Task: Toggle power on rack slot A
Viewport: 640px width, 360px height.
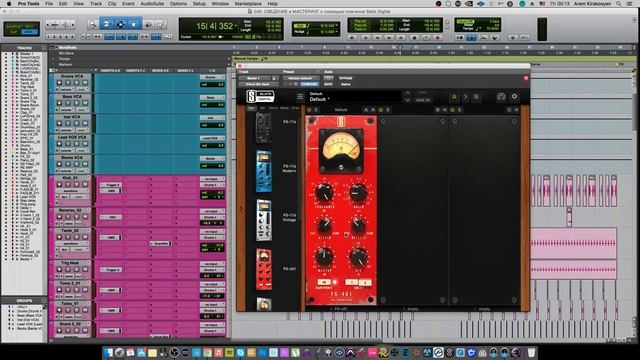Action: [309, 110]
